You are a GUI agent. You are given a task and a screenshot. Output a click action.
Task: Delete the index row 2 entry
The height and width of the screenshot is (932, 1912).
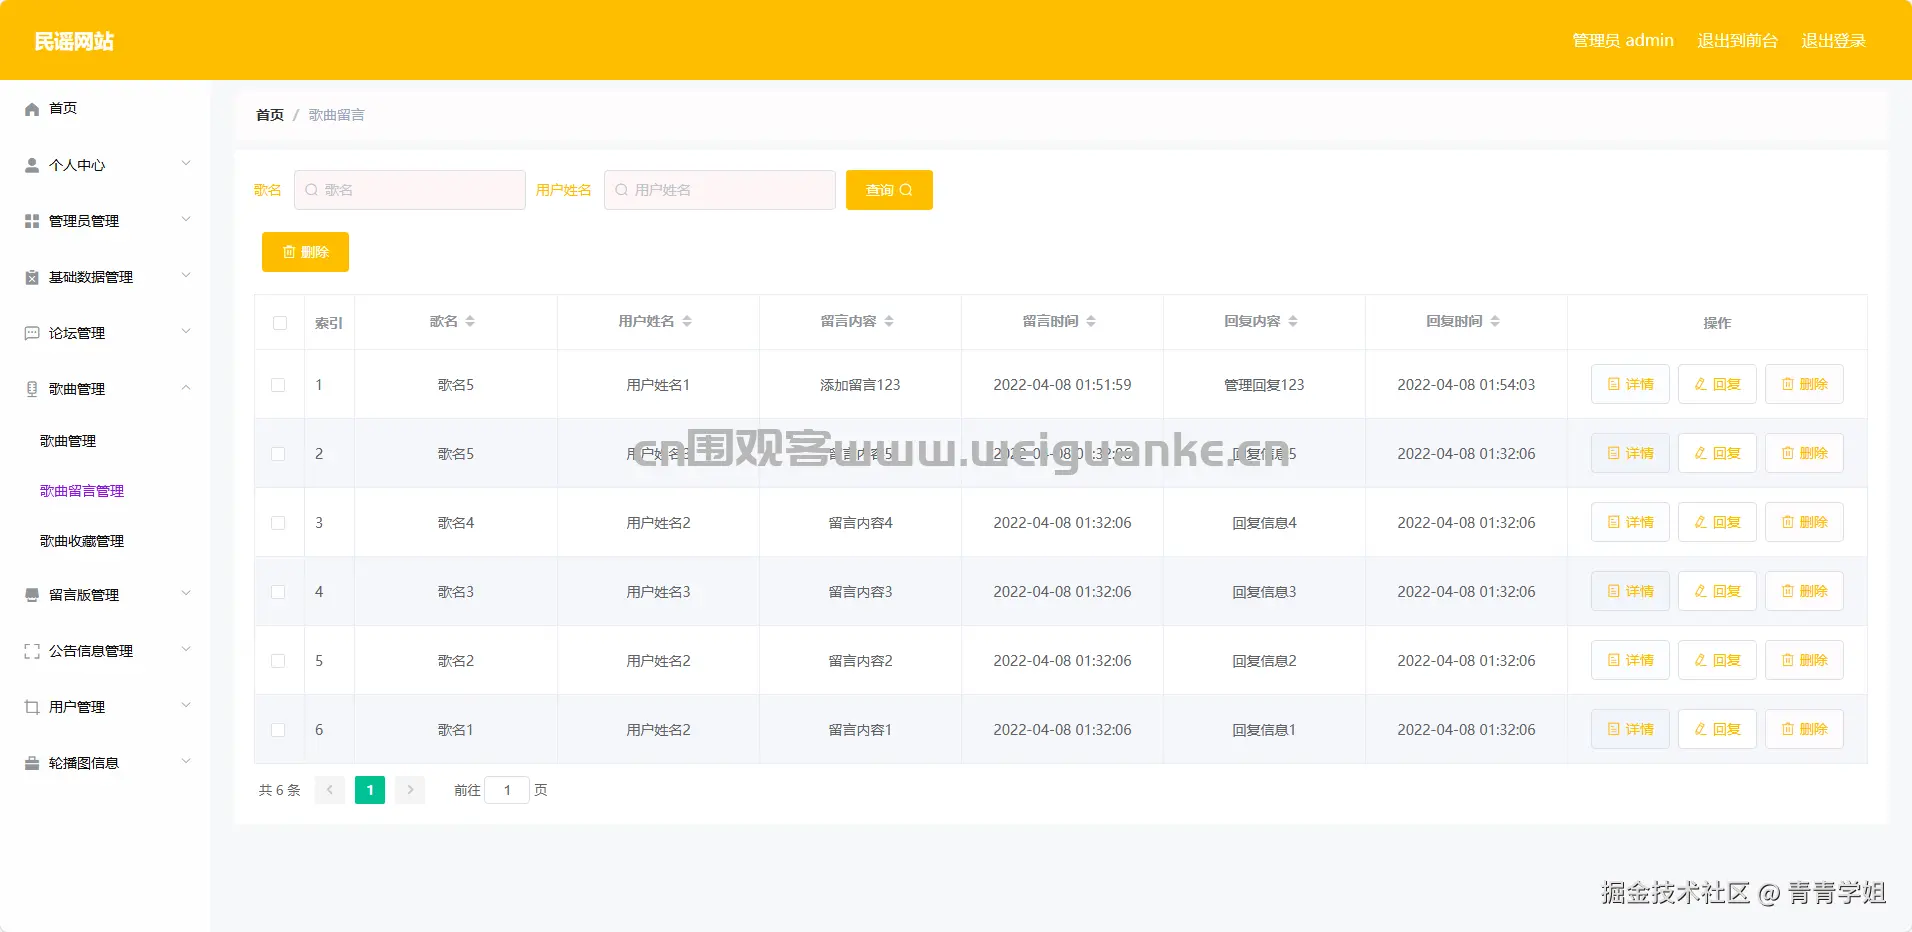click(x=1804, y=453)
